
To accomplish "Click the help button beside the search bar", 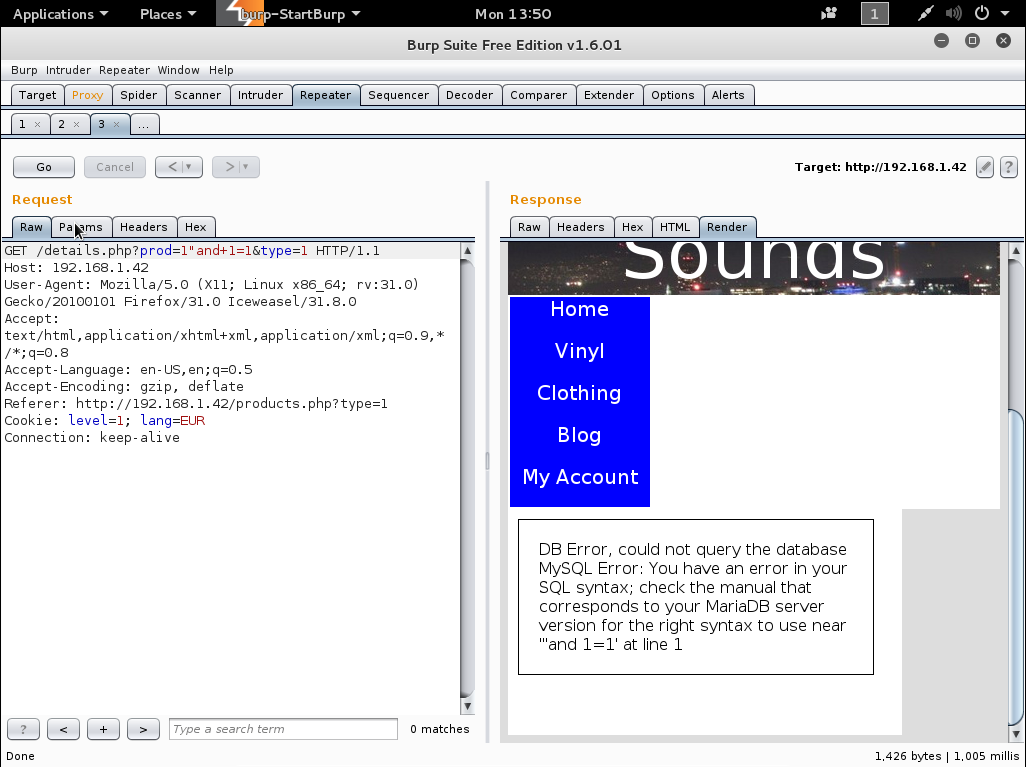I will [23, 729].
